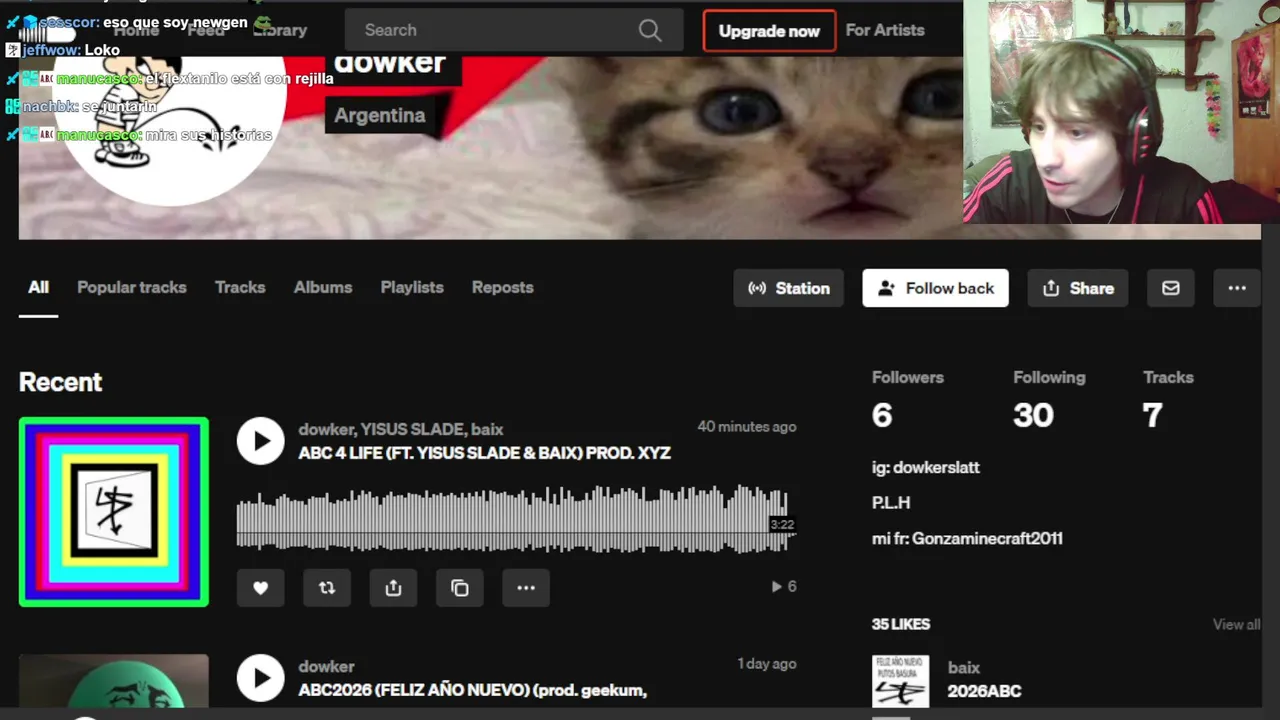Select the All tab
The height and width of the screenshot is (720, 1280).
(x=38, y=288)
